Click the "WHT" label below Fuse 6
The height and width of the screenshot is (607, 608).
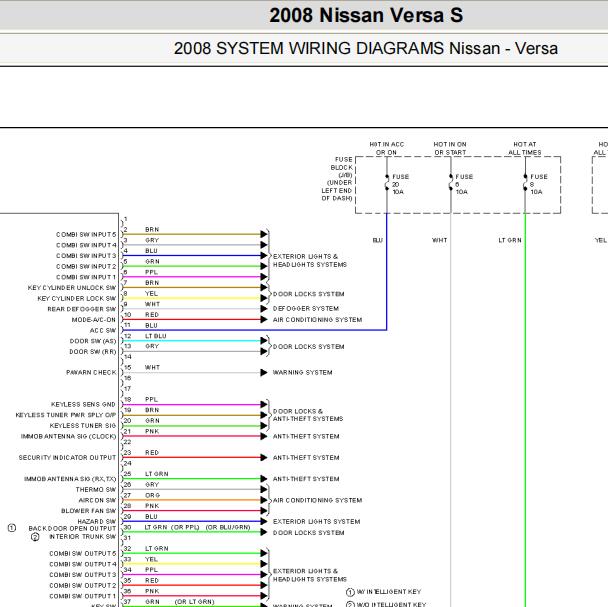[440, 240]
